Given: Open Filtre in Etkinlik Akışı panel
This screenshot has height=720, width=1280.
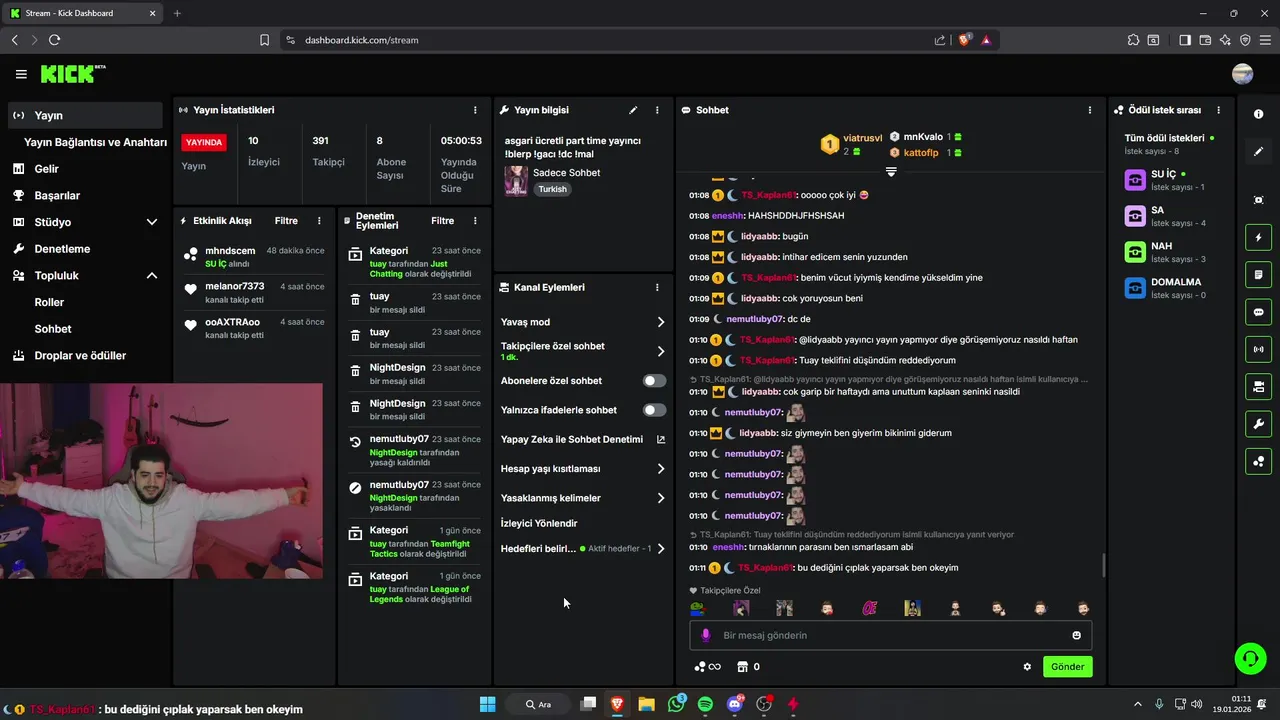Looking at the screenshot, I should pos(286,221).
